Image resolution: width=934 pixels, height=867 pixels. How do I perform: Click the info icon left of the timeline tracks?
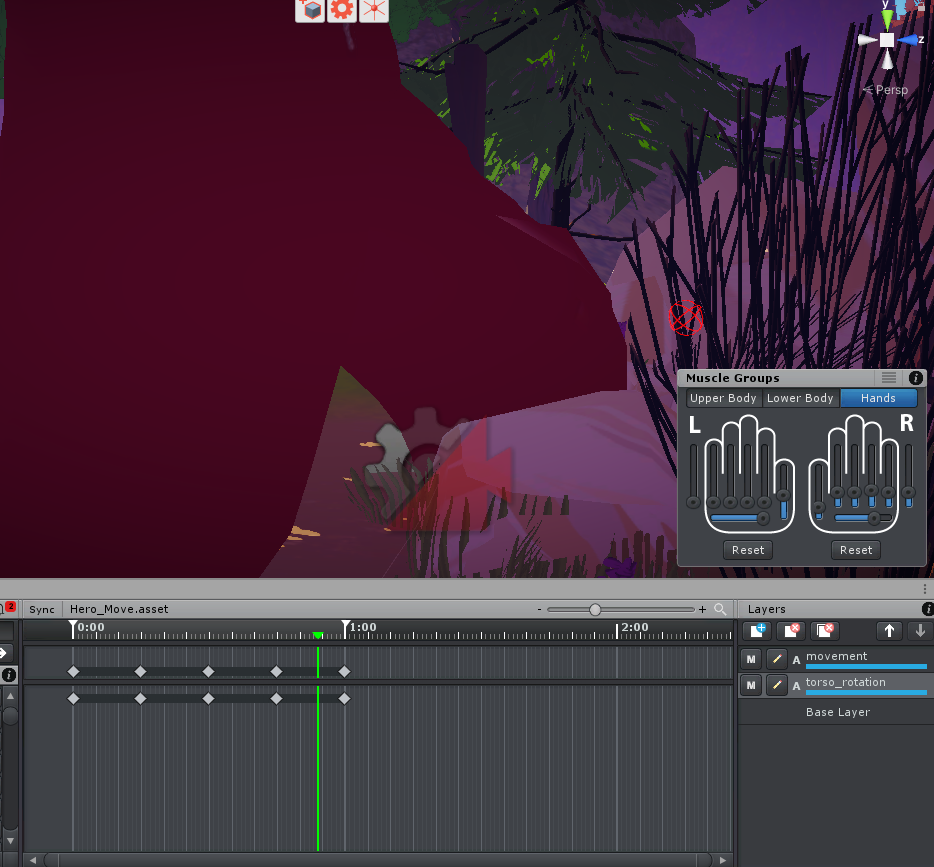pos(9,675)
